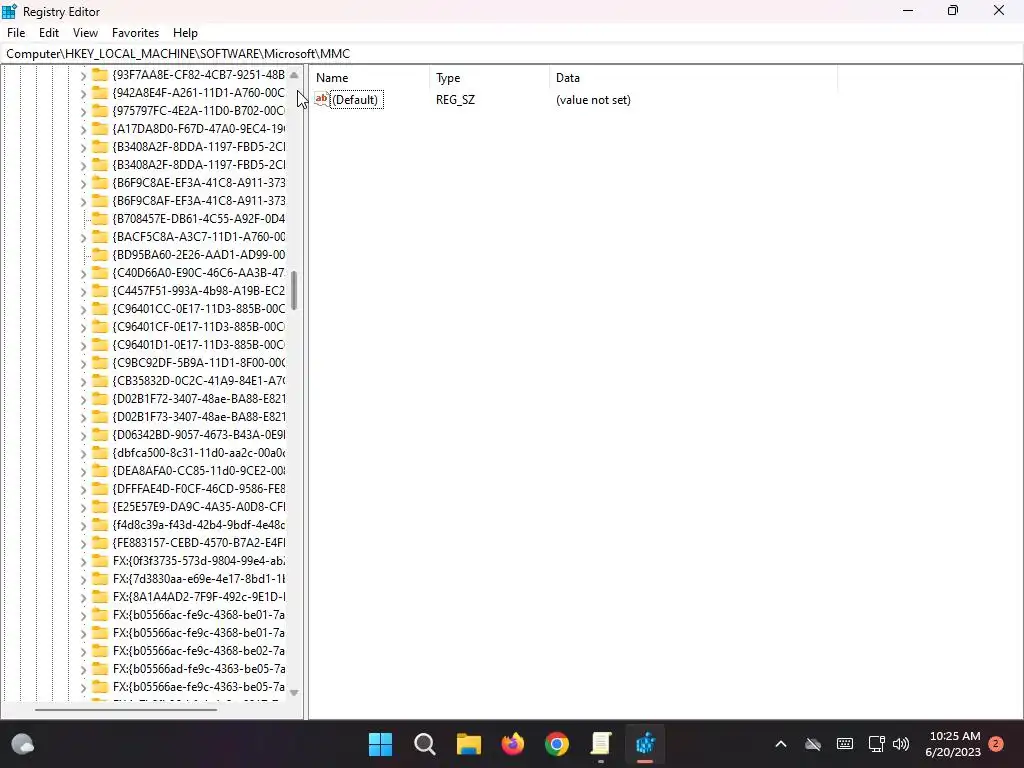Show hidden system tray icons
The height and width of the screenshot is (768, 1024).
click(780, 744)
